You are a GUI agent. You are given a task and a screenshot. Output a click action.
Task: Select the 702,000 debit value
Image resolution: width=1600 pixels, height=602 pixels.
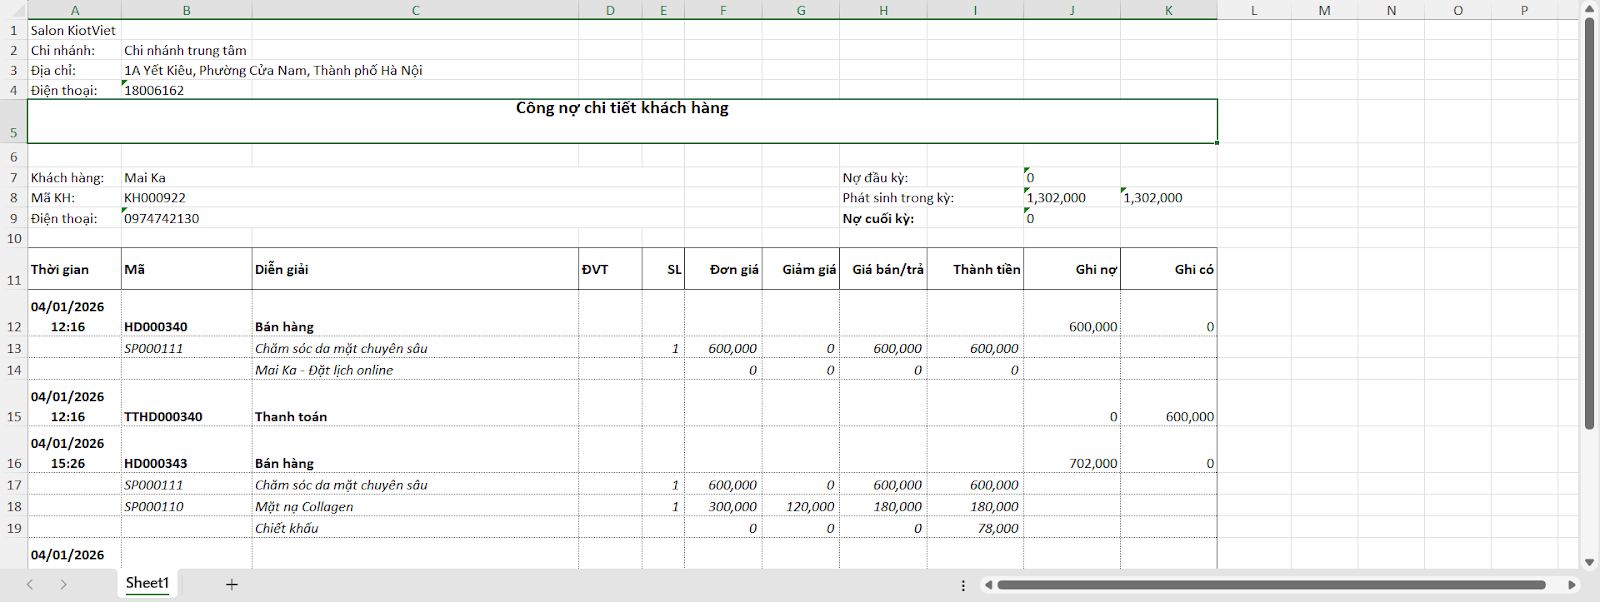click(x=1072, y=450)
